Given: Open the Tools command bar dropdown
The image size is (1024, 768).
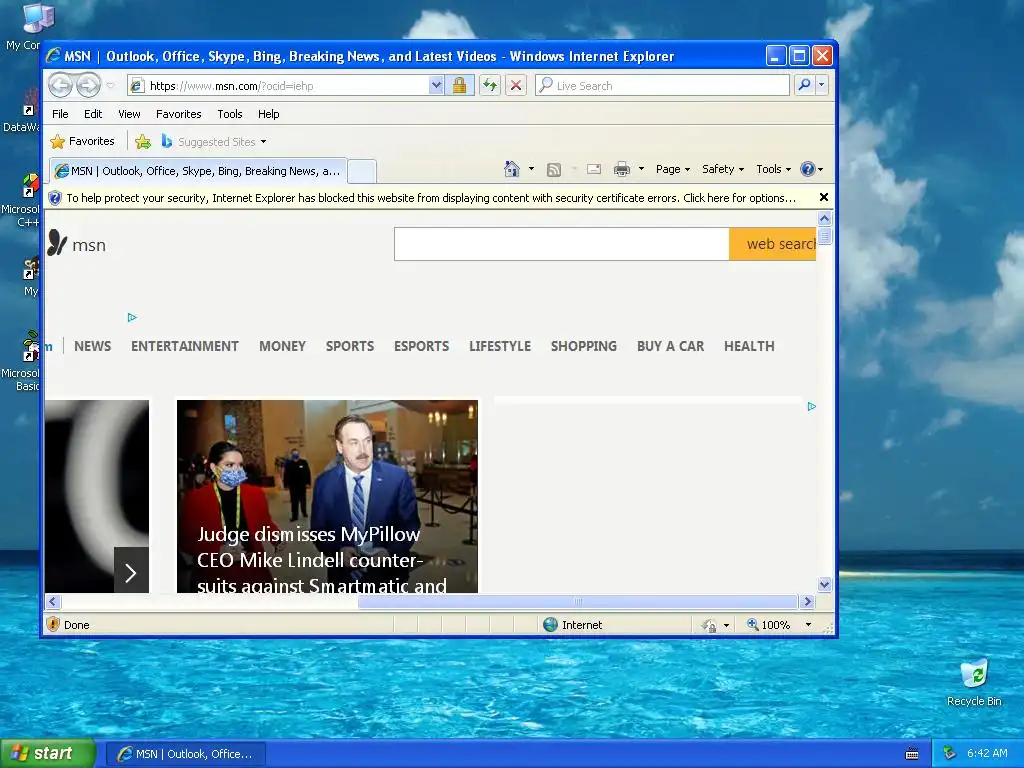Looking at the screenshot, I should (773, 169).
